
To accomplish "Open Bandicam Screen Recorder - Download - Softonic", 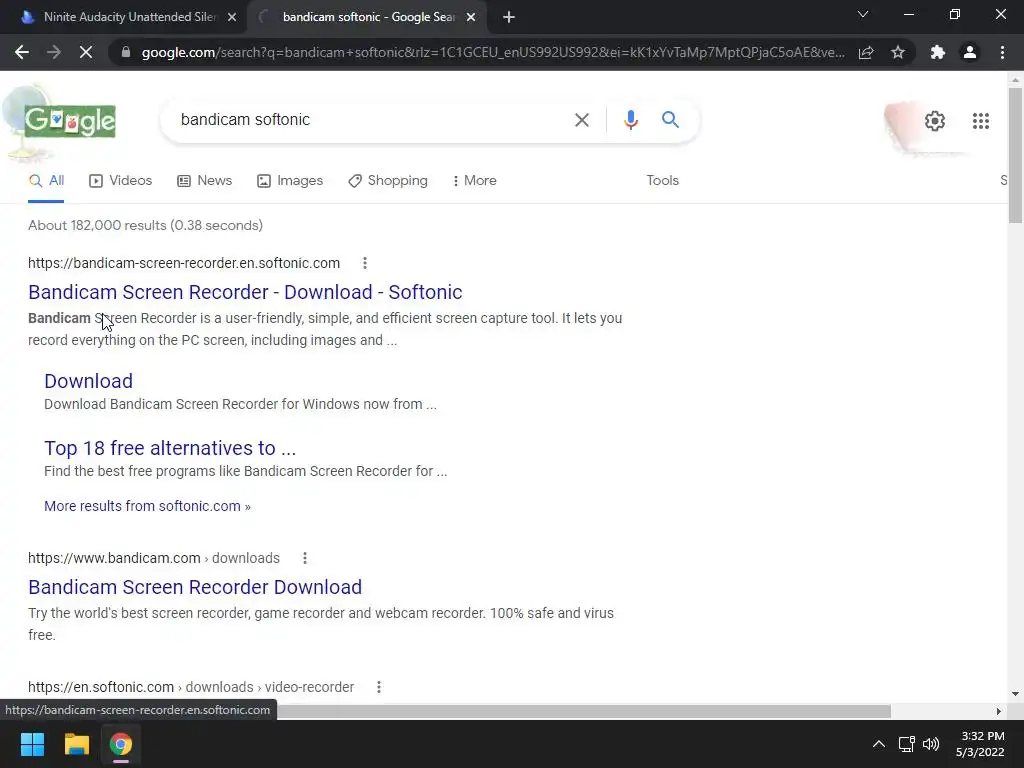I will point(245,292).
